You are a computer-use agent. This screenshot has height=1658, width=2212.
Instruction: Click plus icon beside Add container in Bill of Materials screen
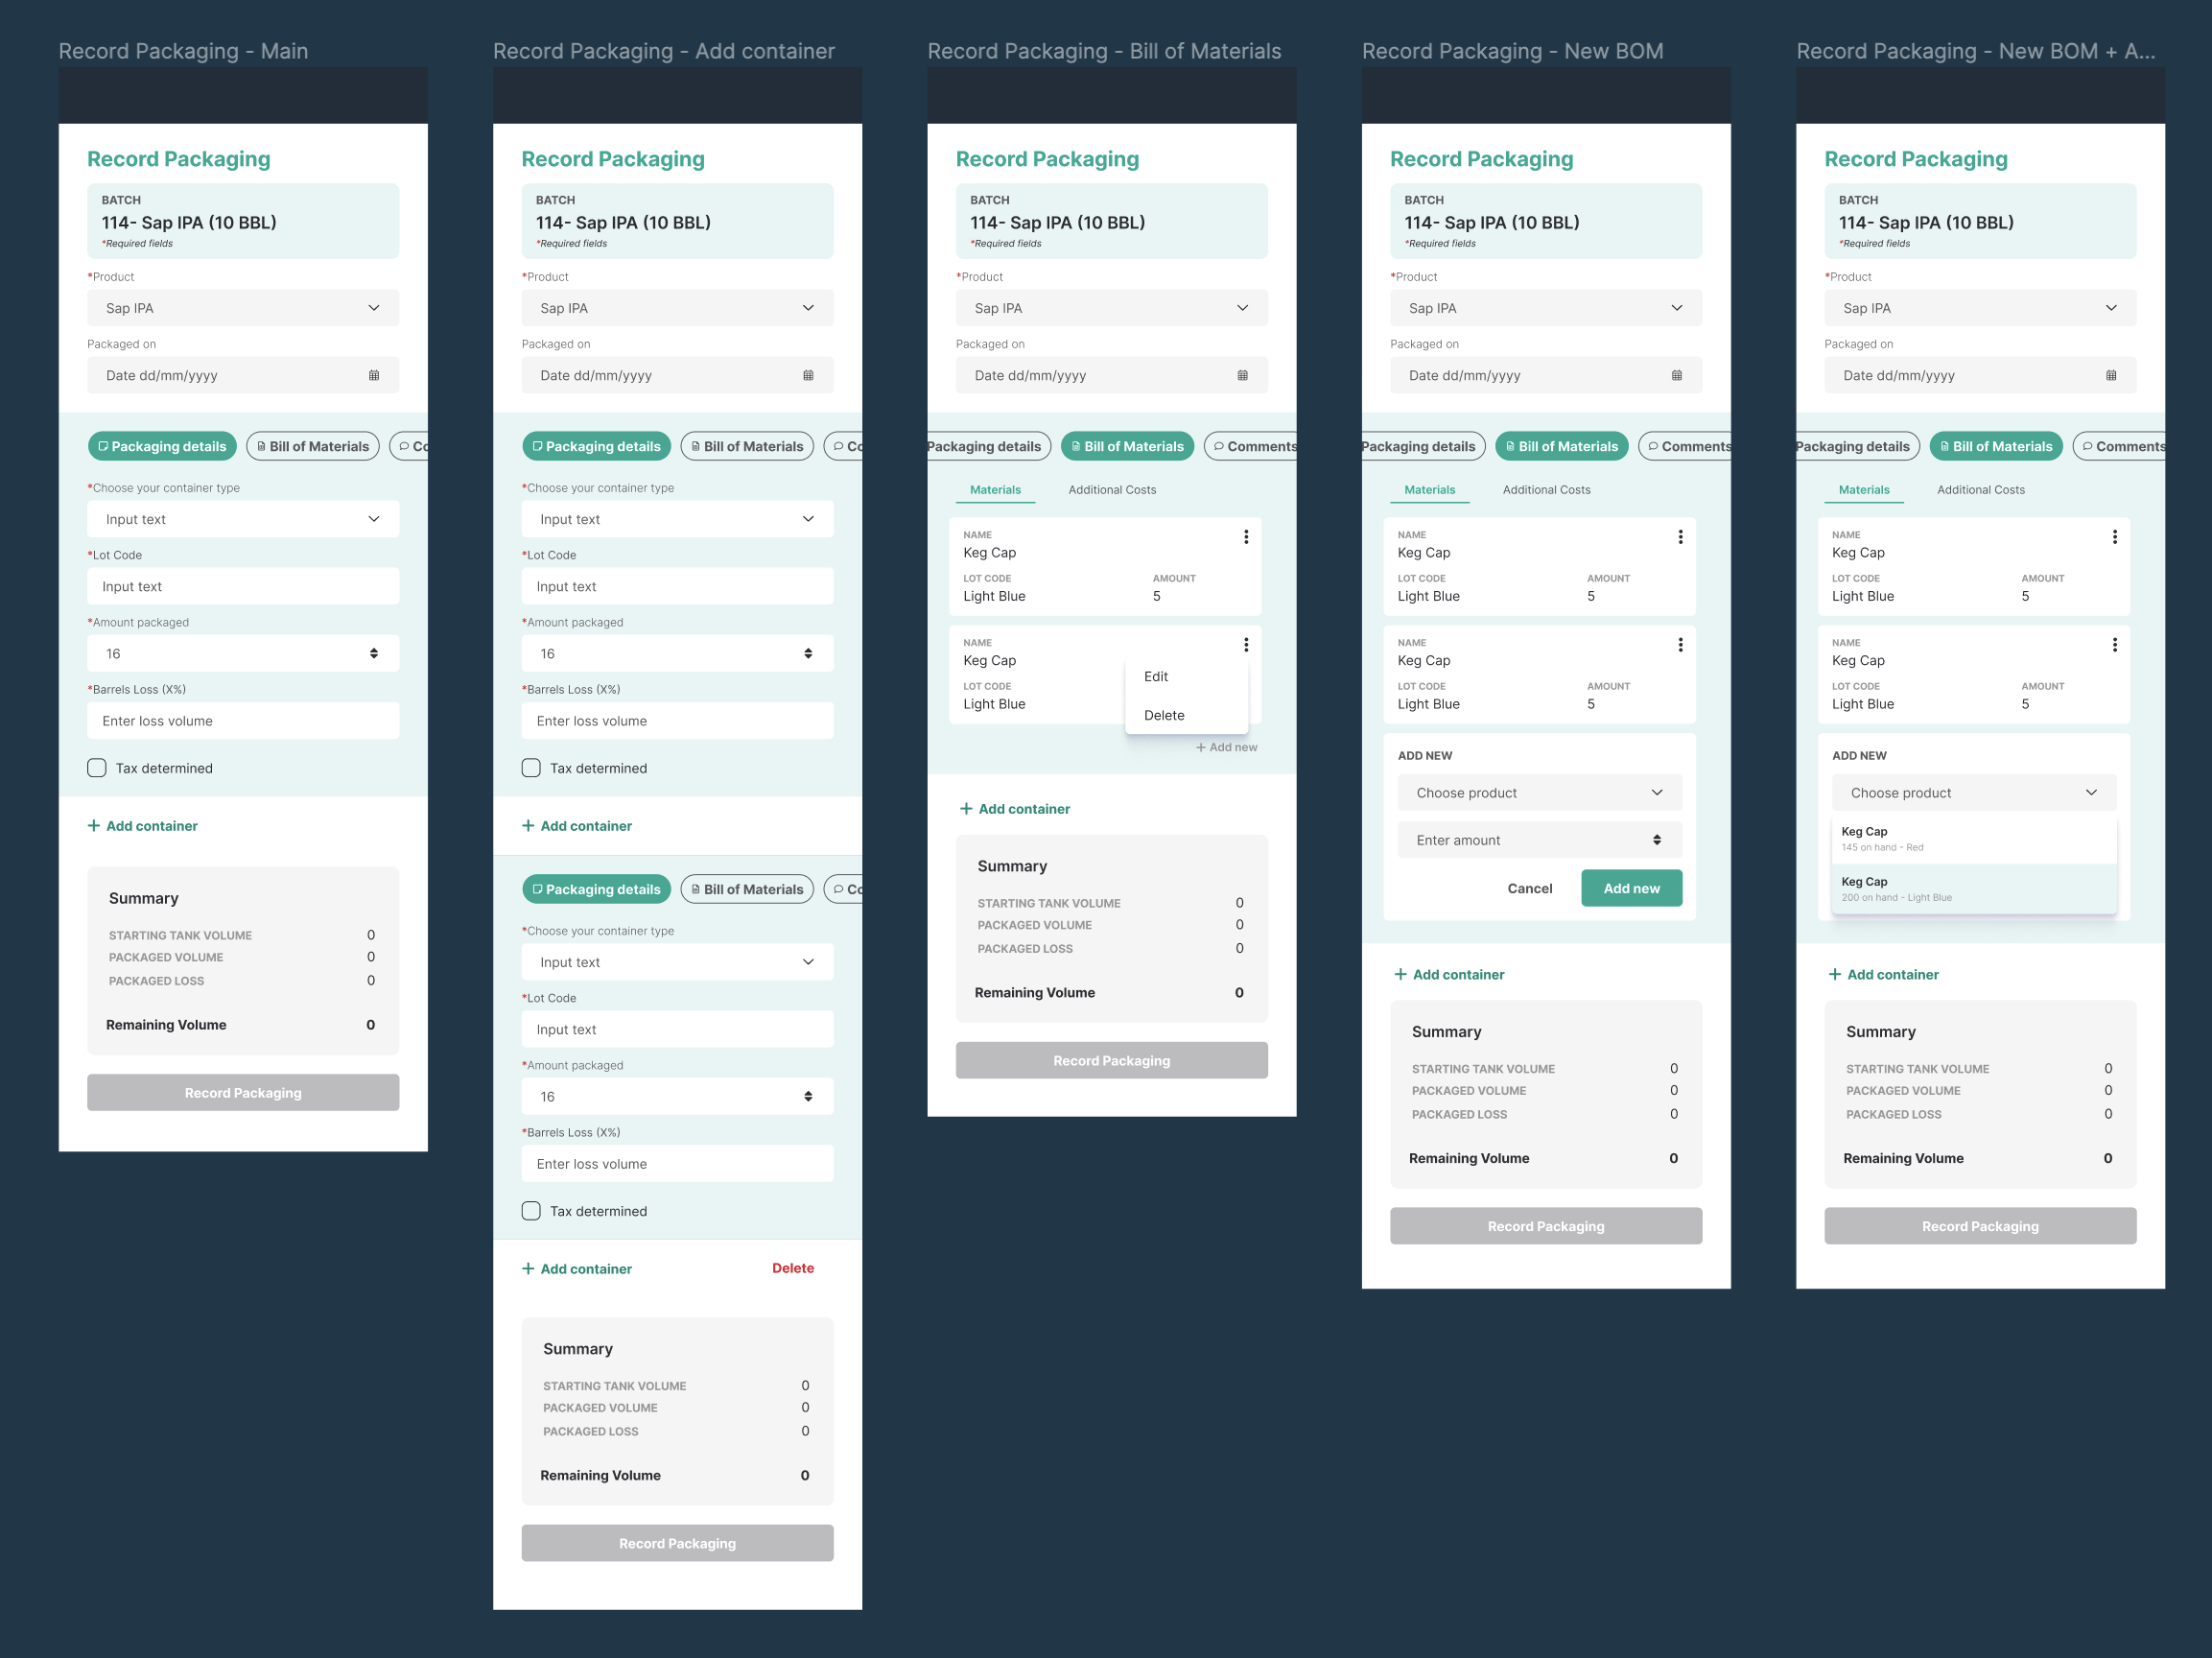point(966,808)
